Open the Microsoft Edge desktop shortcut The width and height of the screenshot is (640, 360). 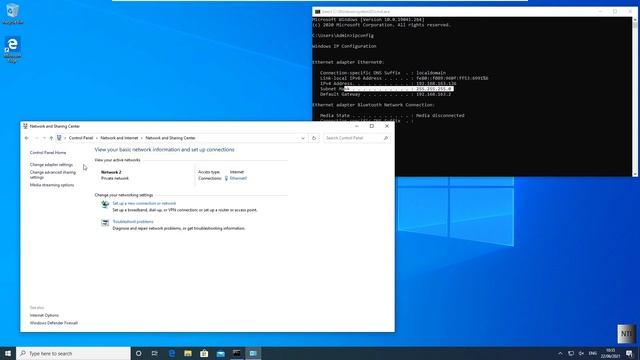click(x=12, y=50)
